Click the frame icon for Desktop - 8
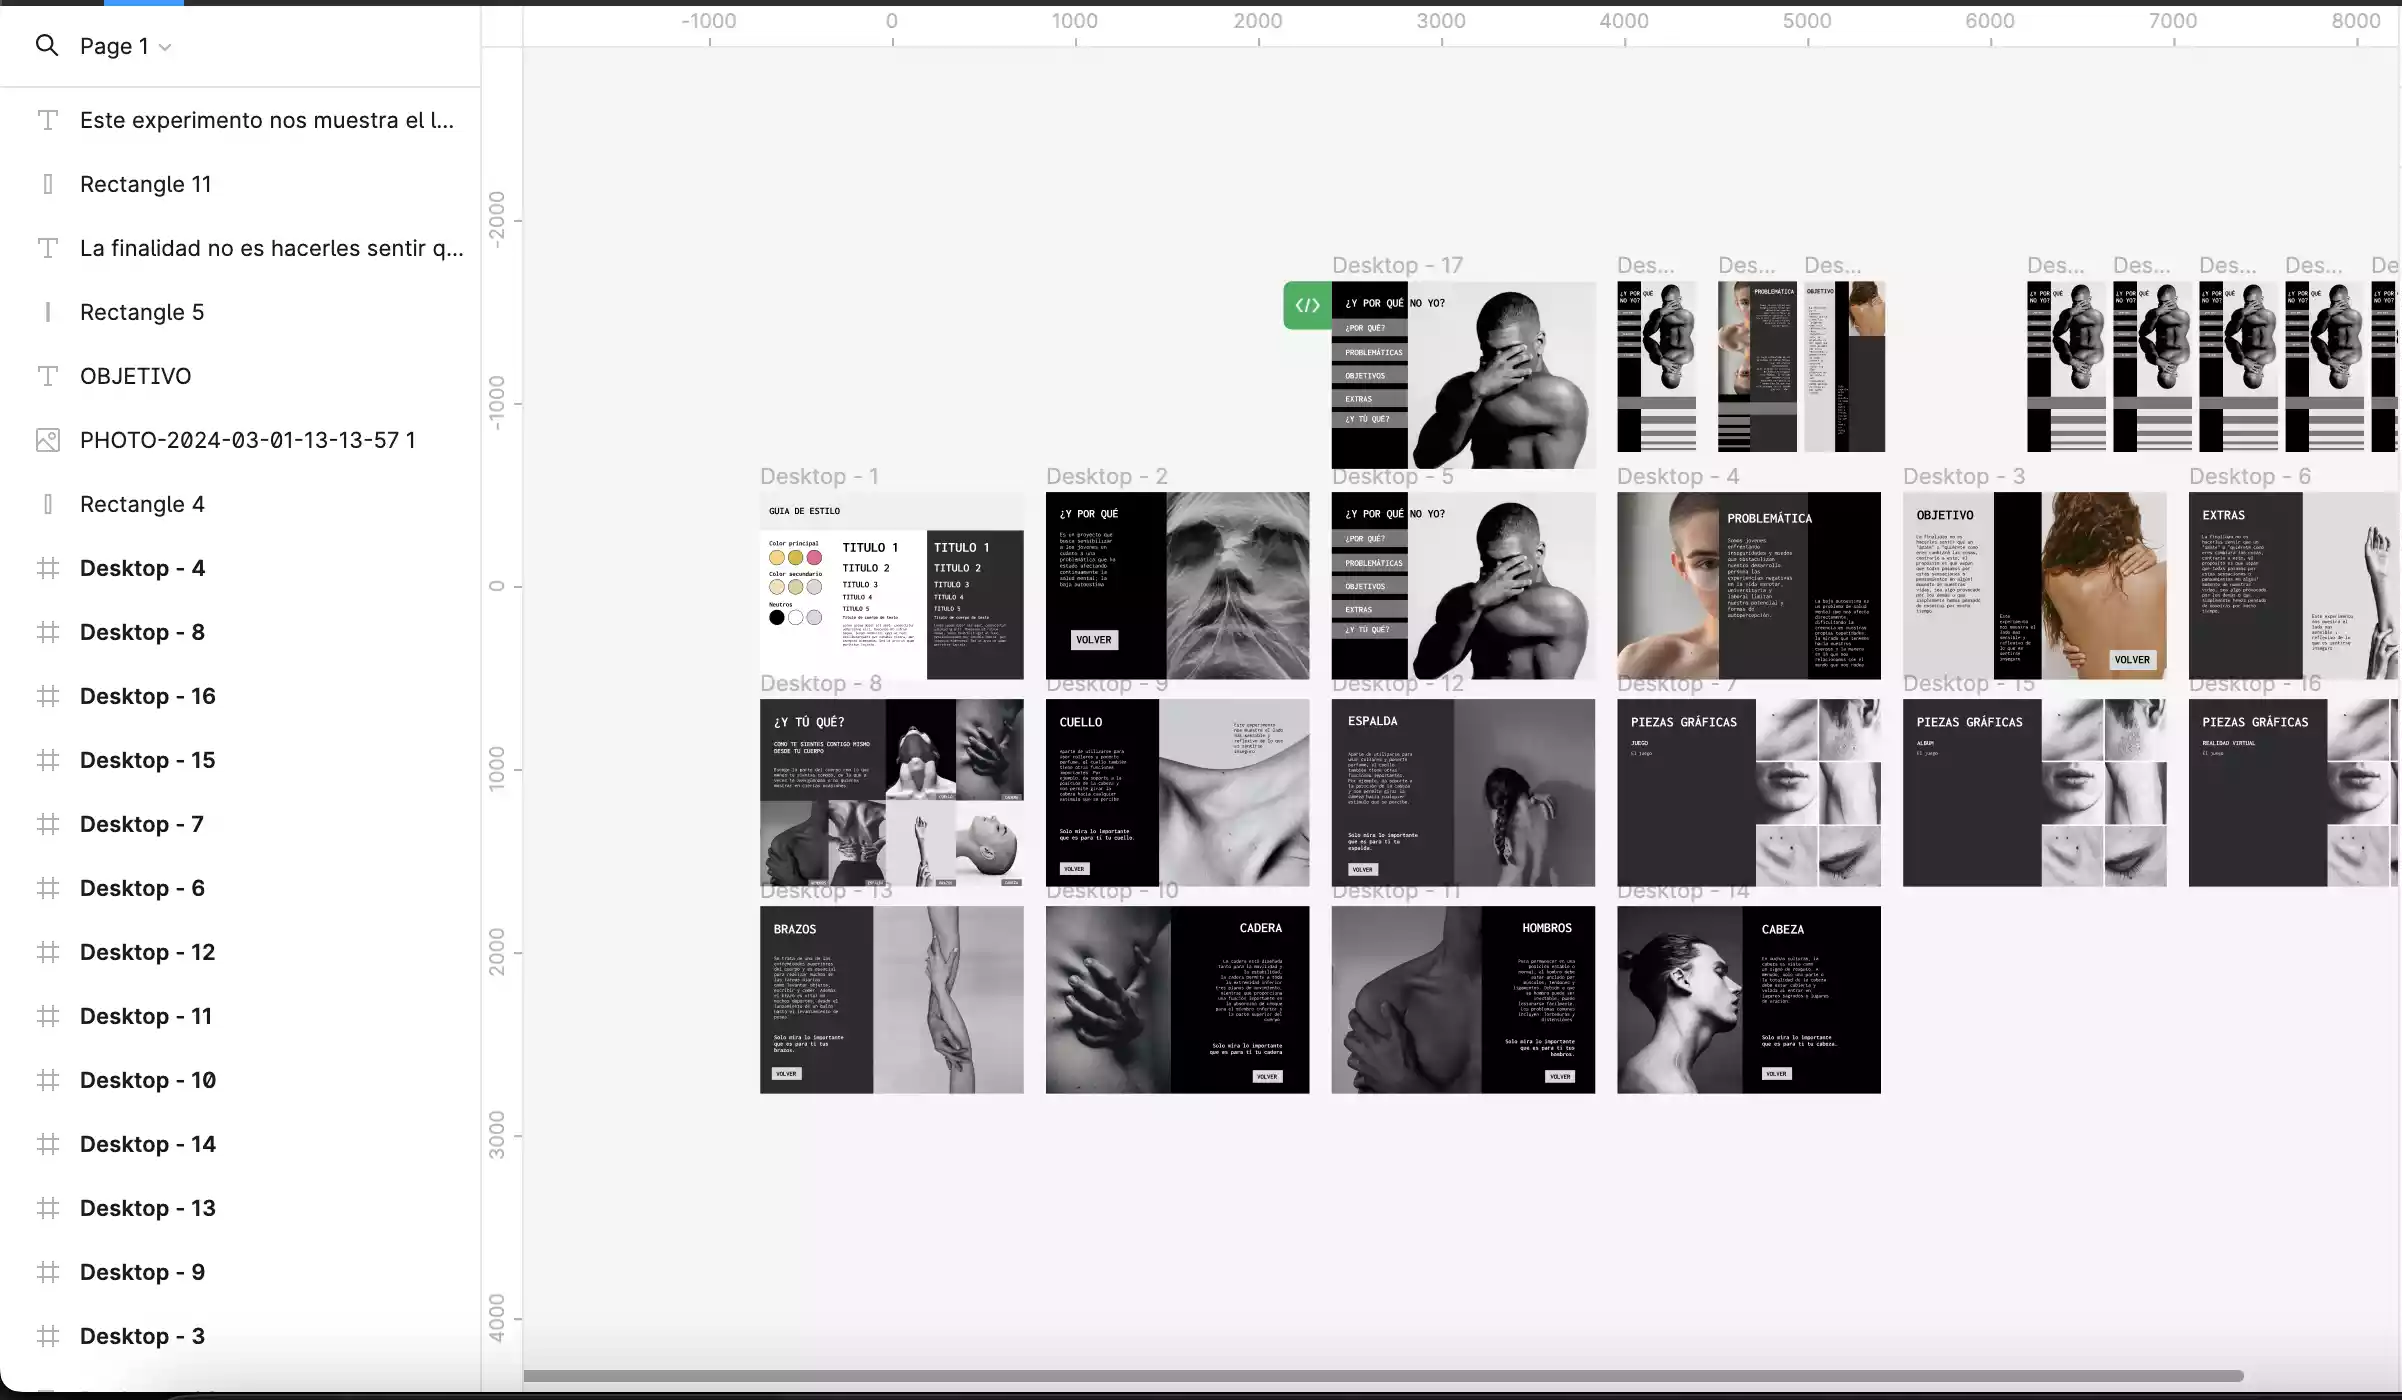 47,632
